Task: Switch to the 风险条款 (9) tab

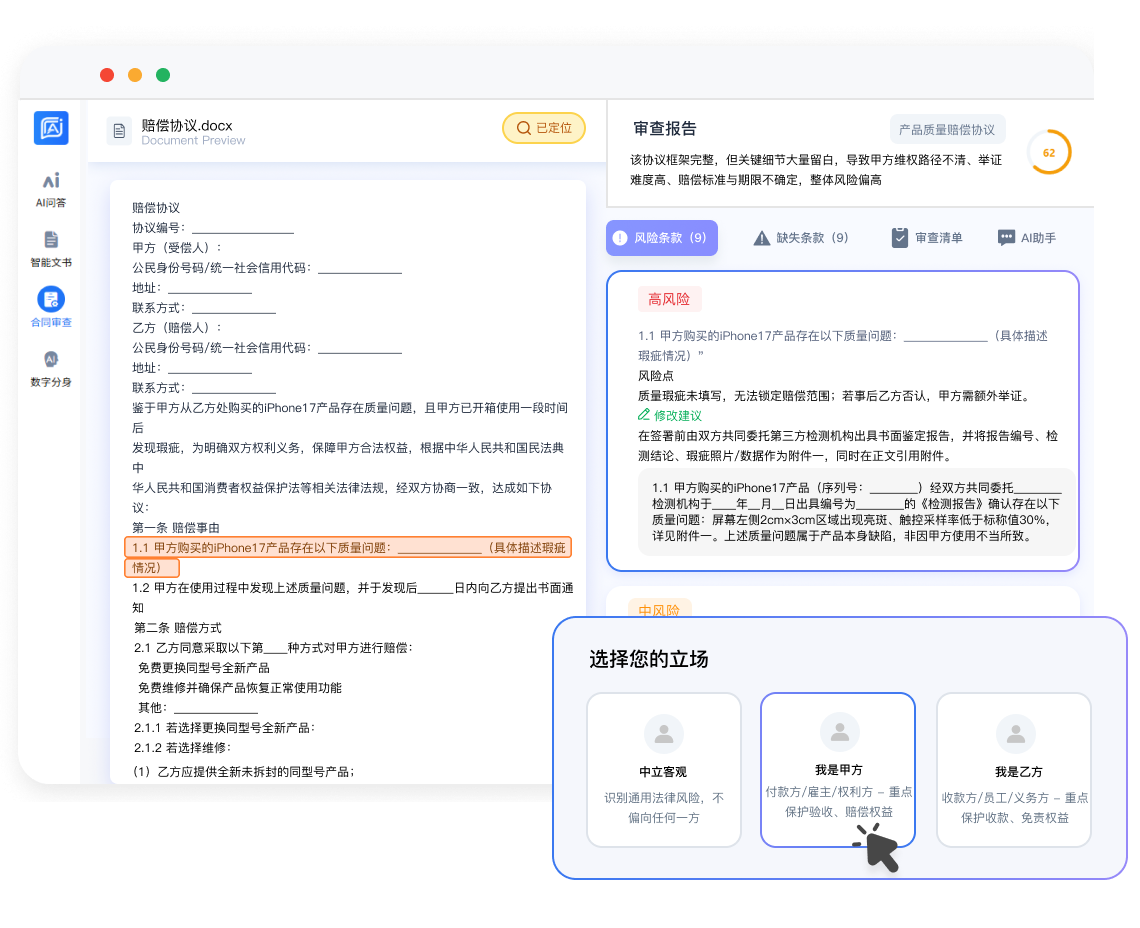Action: click(661, 238)
